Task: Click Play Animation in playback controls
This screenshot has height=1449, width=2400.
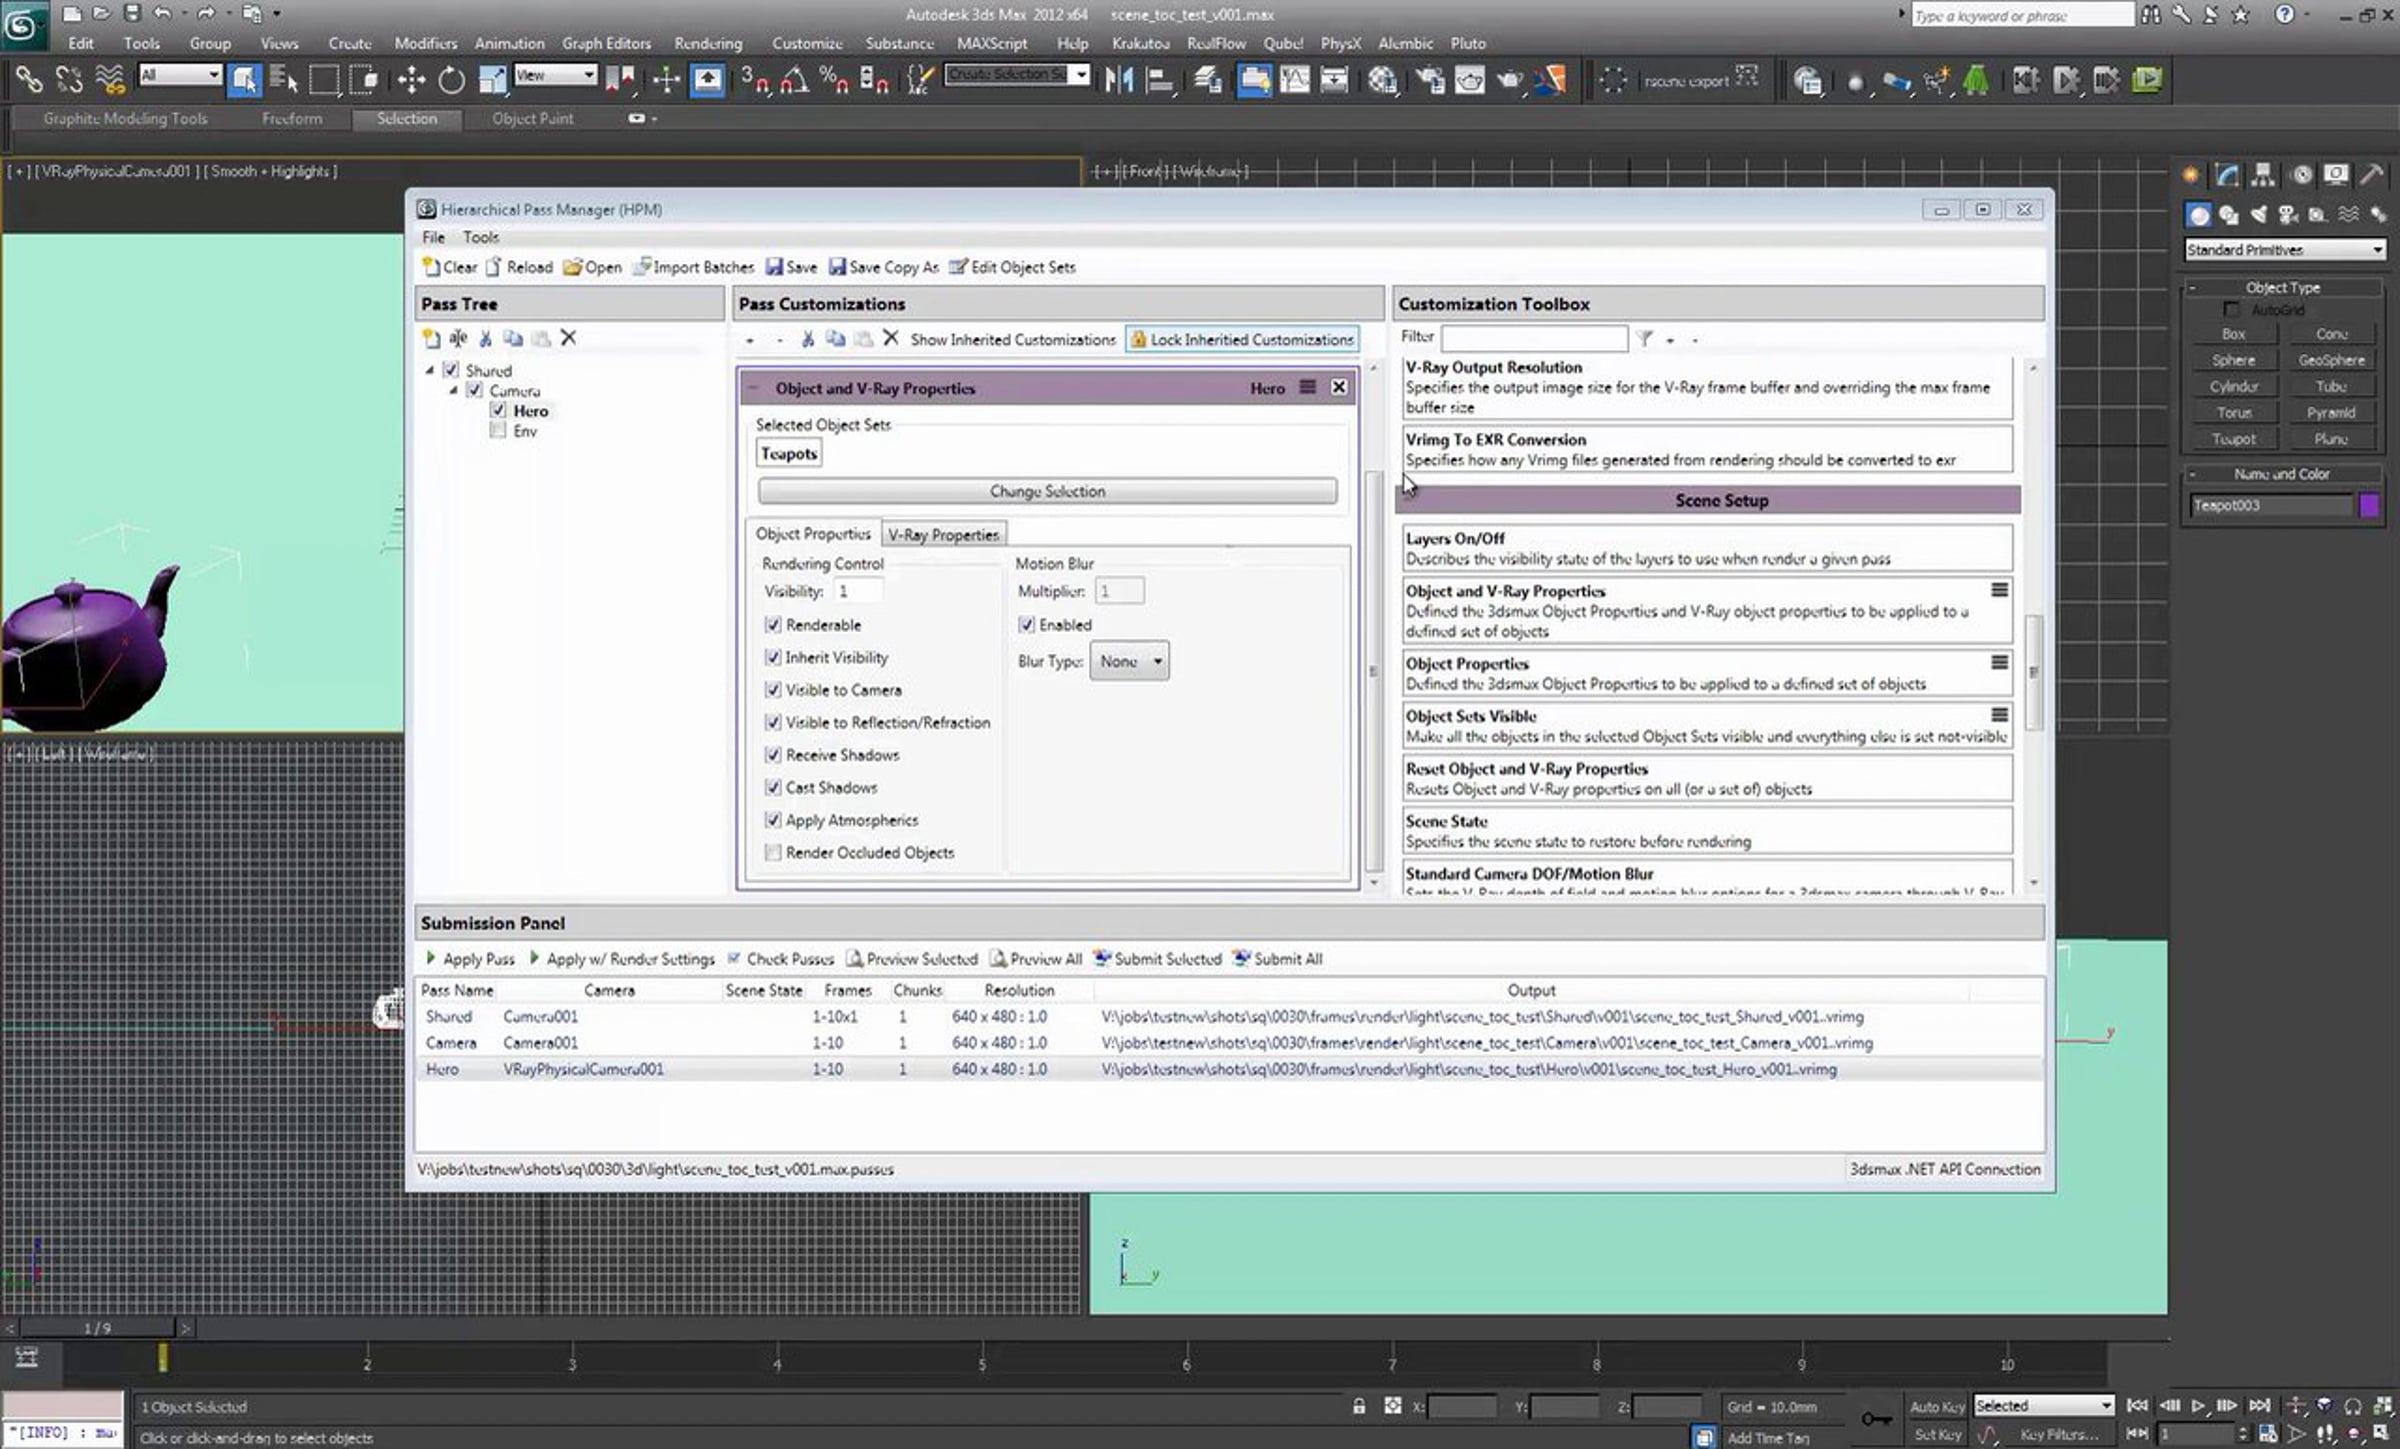Action: tap(2198, 1405)
